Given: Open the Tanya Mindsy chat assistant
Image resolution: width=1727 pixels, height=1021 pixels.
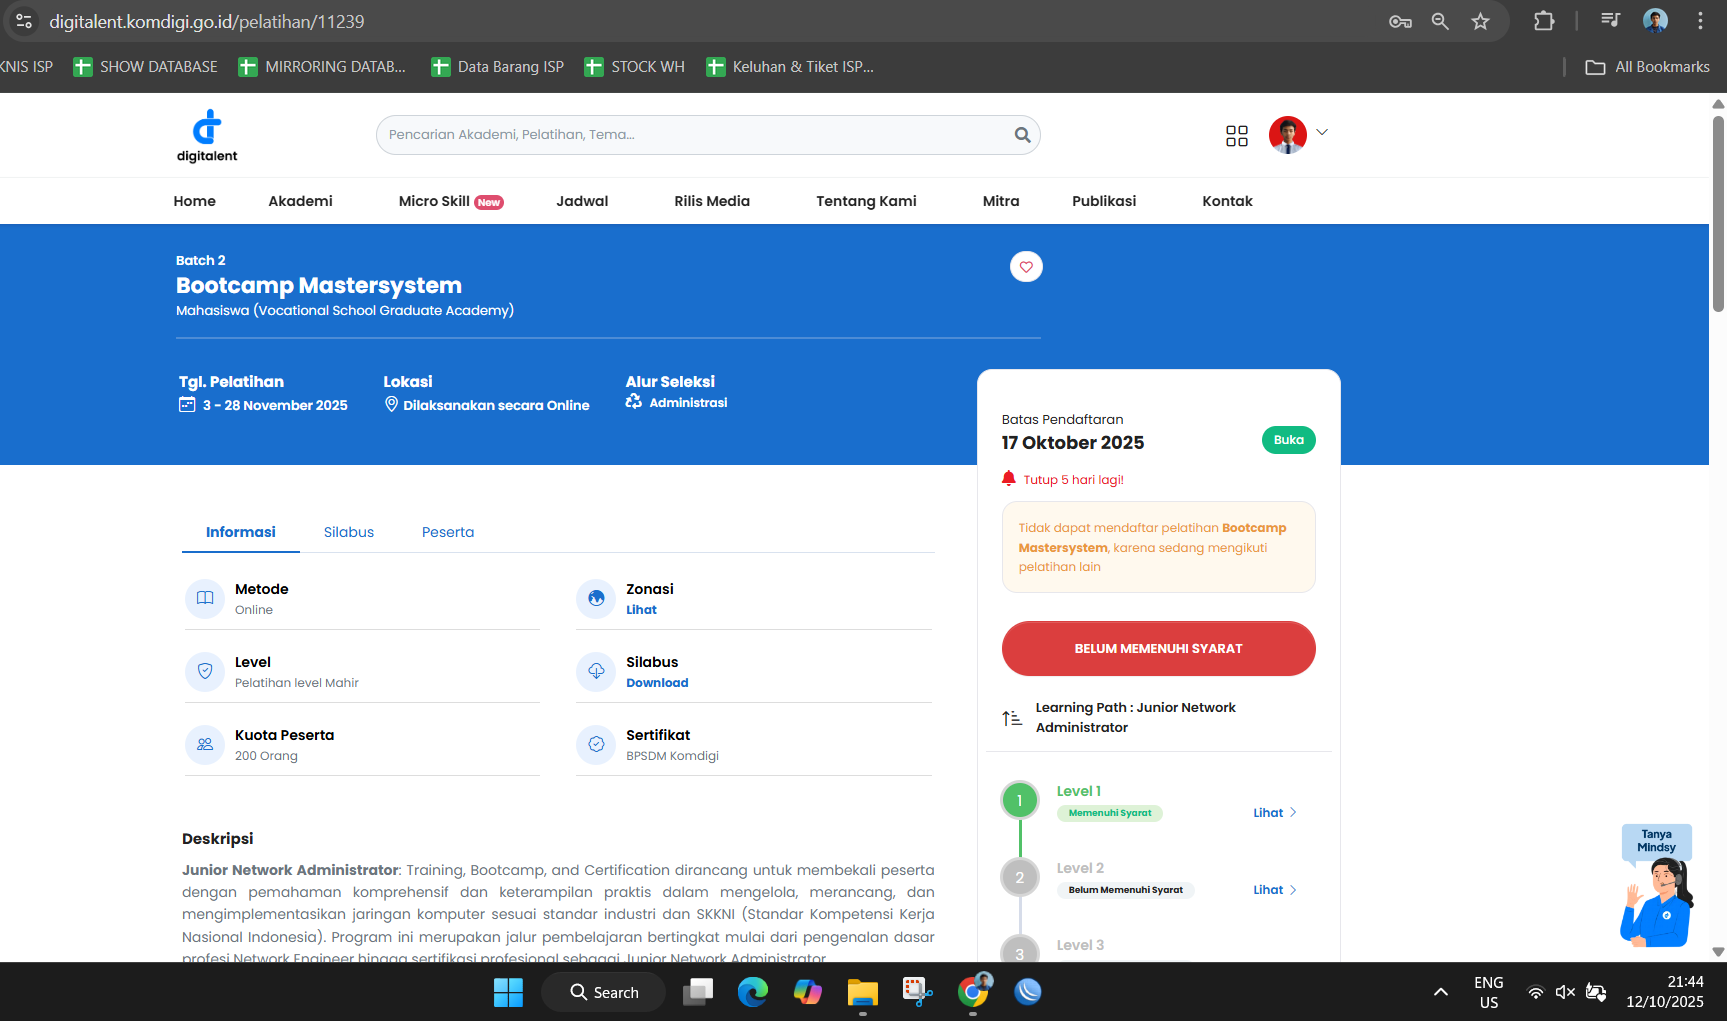Looking at the screenshot, I should click(x=1656, y=887).
